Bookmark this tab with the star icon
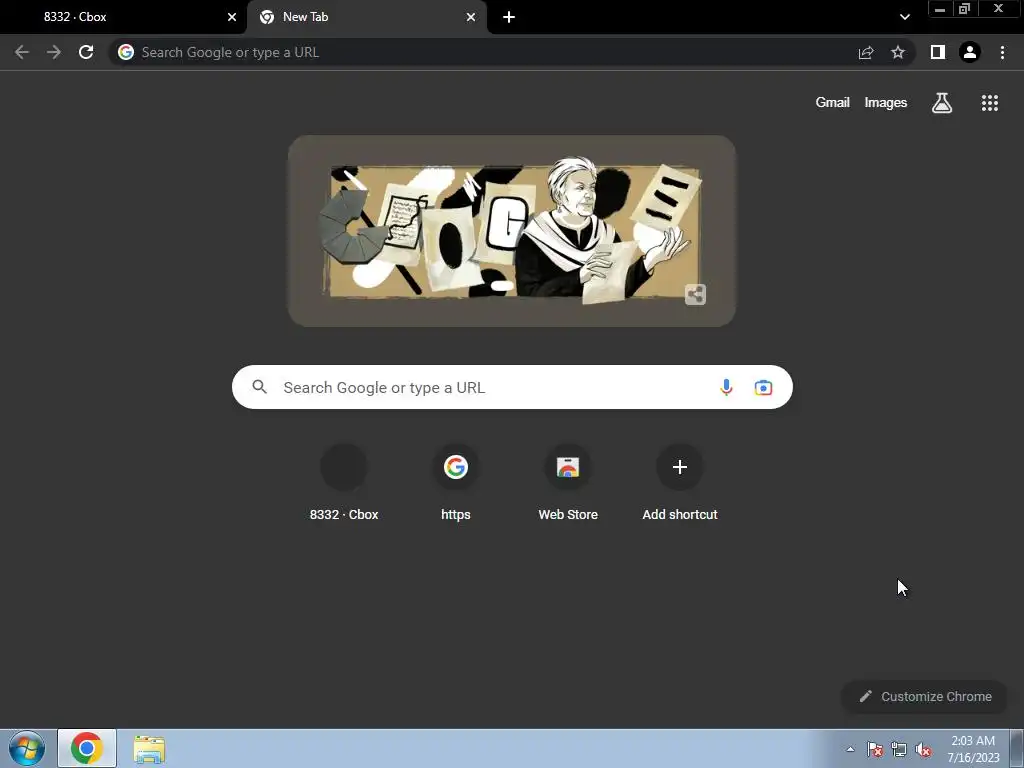The width and height of the screenshot is (1024, 768). 898,52
